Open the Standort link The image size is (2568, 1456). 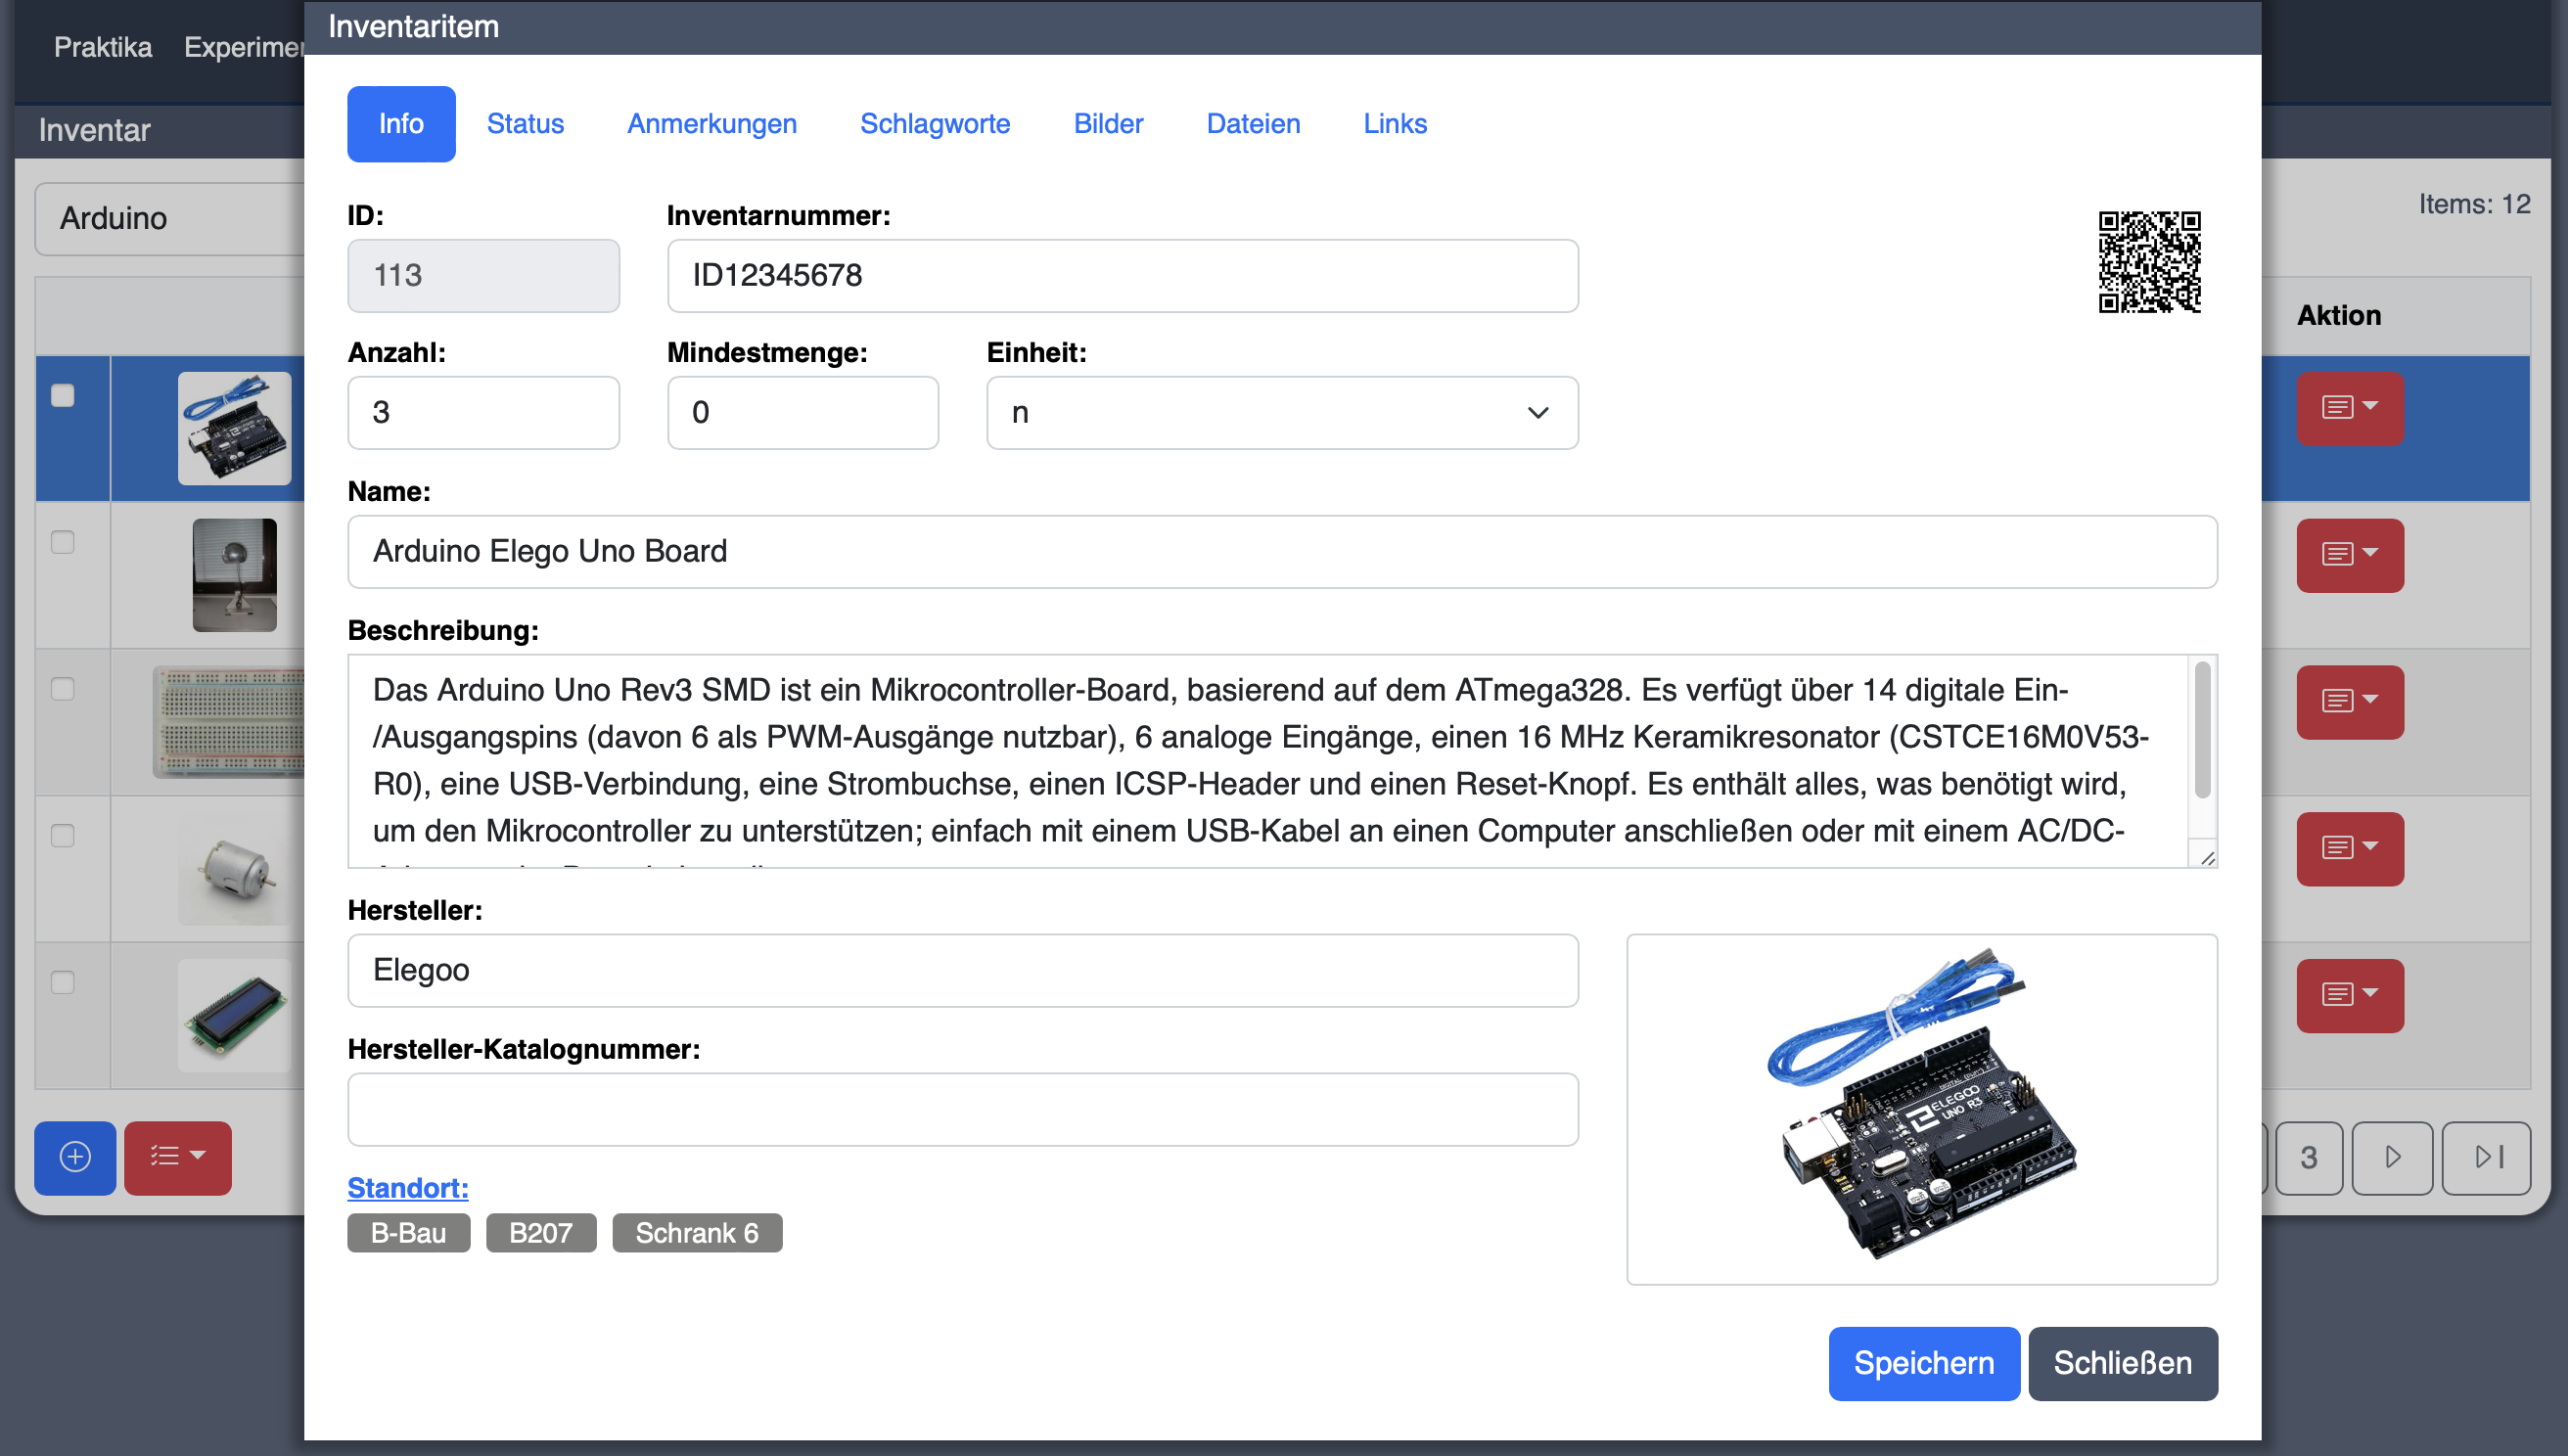point(408,1188)
